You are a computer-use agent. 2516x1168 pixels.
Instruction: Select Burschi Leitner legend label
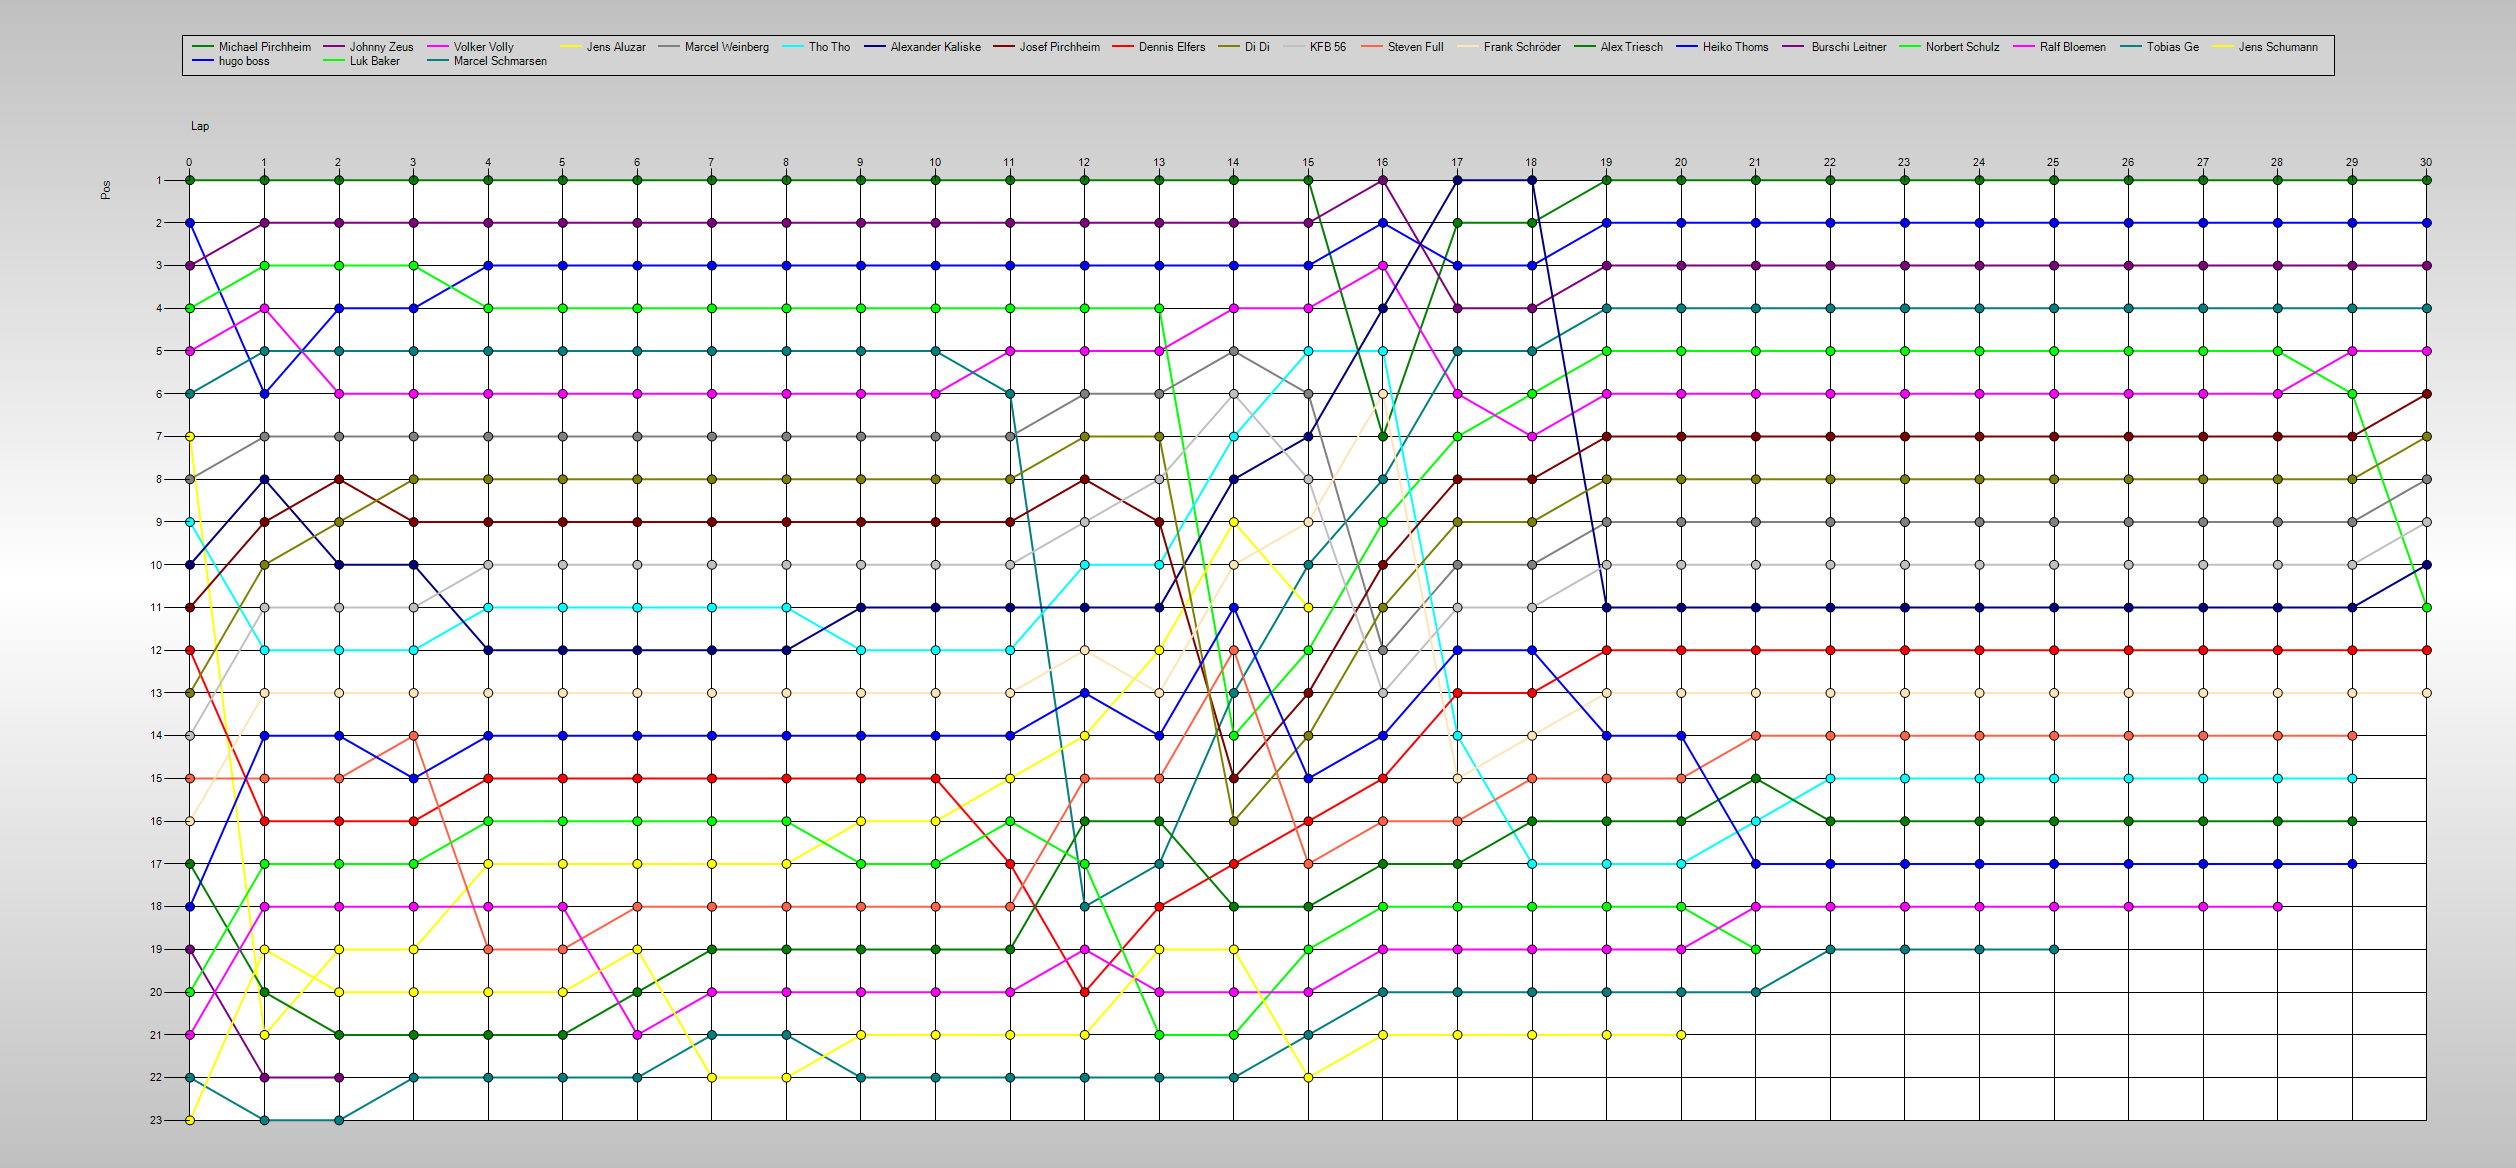(x=1836, y=47)
